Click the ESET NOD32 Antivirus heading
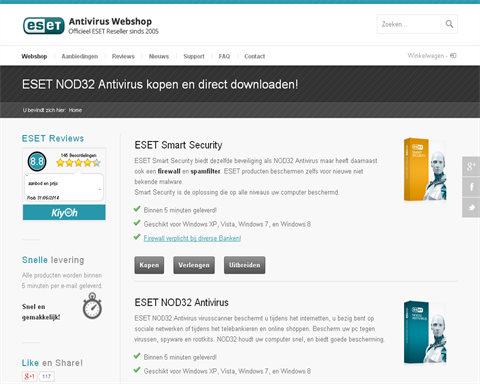Screen dimensions: 480x384 click(x=182, y=302)
